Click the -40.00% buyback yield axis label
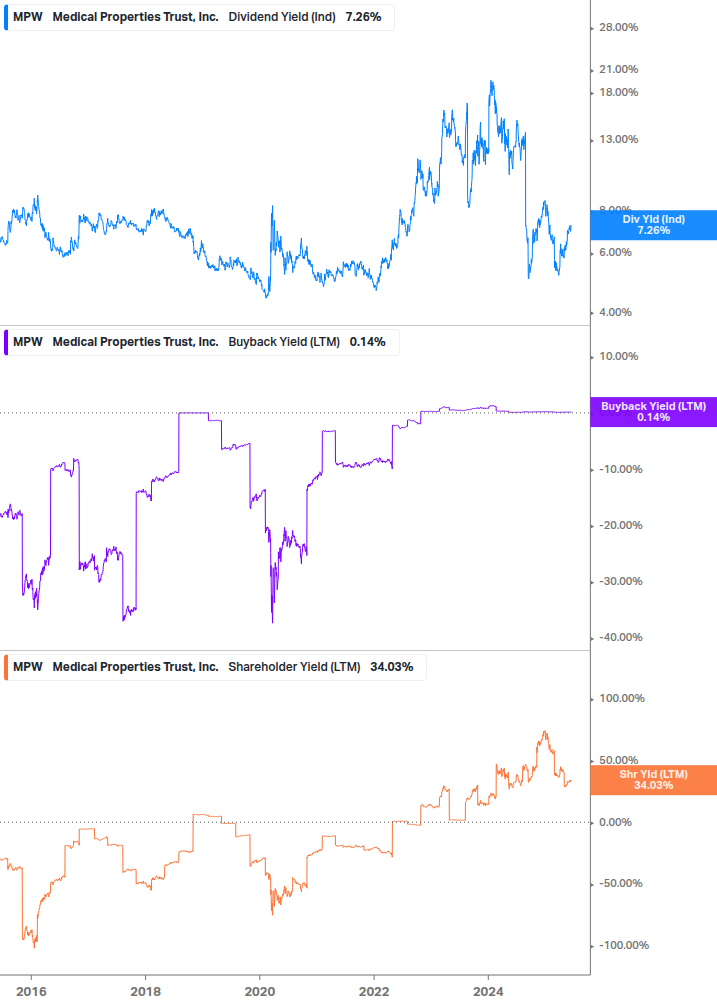The width and height of the screenshot is (717, 1005). (x=620, y=638)
